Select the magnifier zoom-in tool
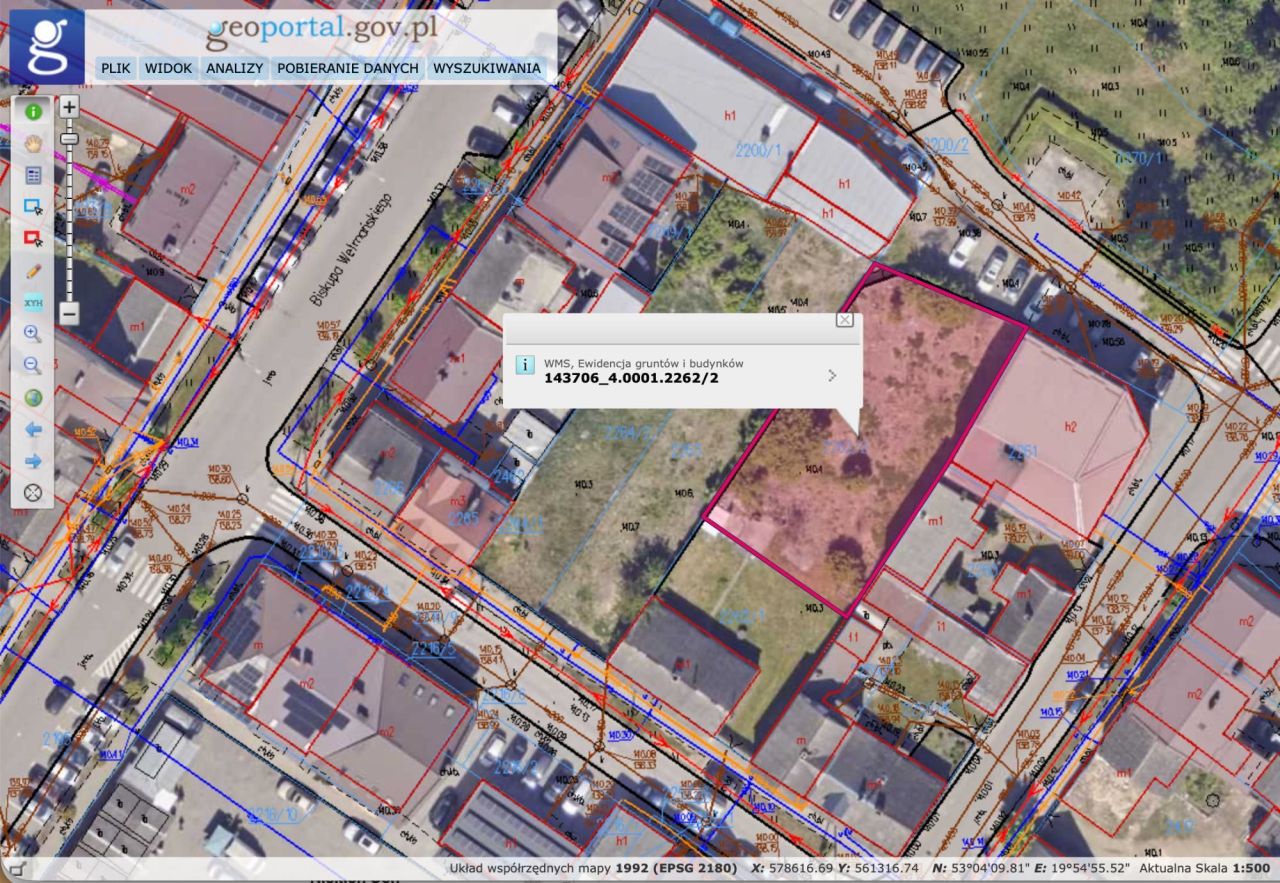Viewport: 1280px width, 883px height. pyautogui.click(x=33, y=334)
